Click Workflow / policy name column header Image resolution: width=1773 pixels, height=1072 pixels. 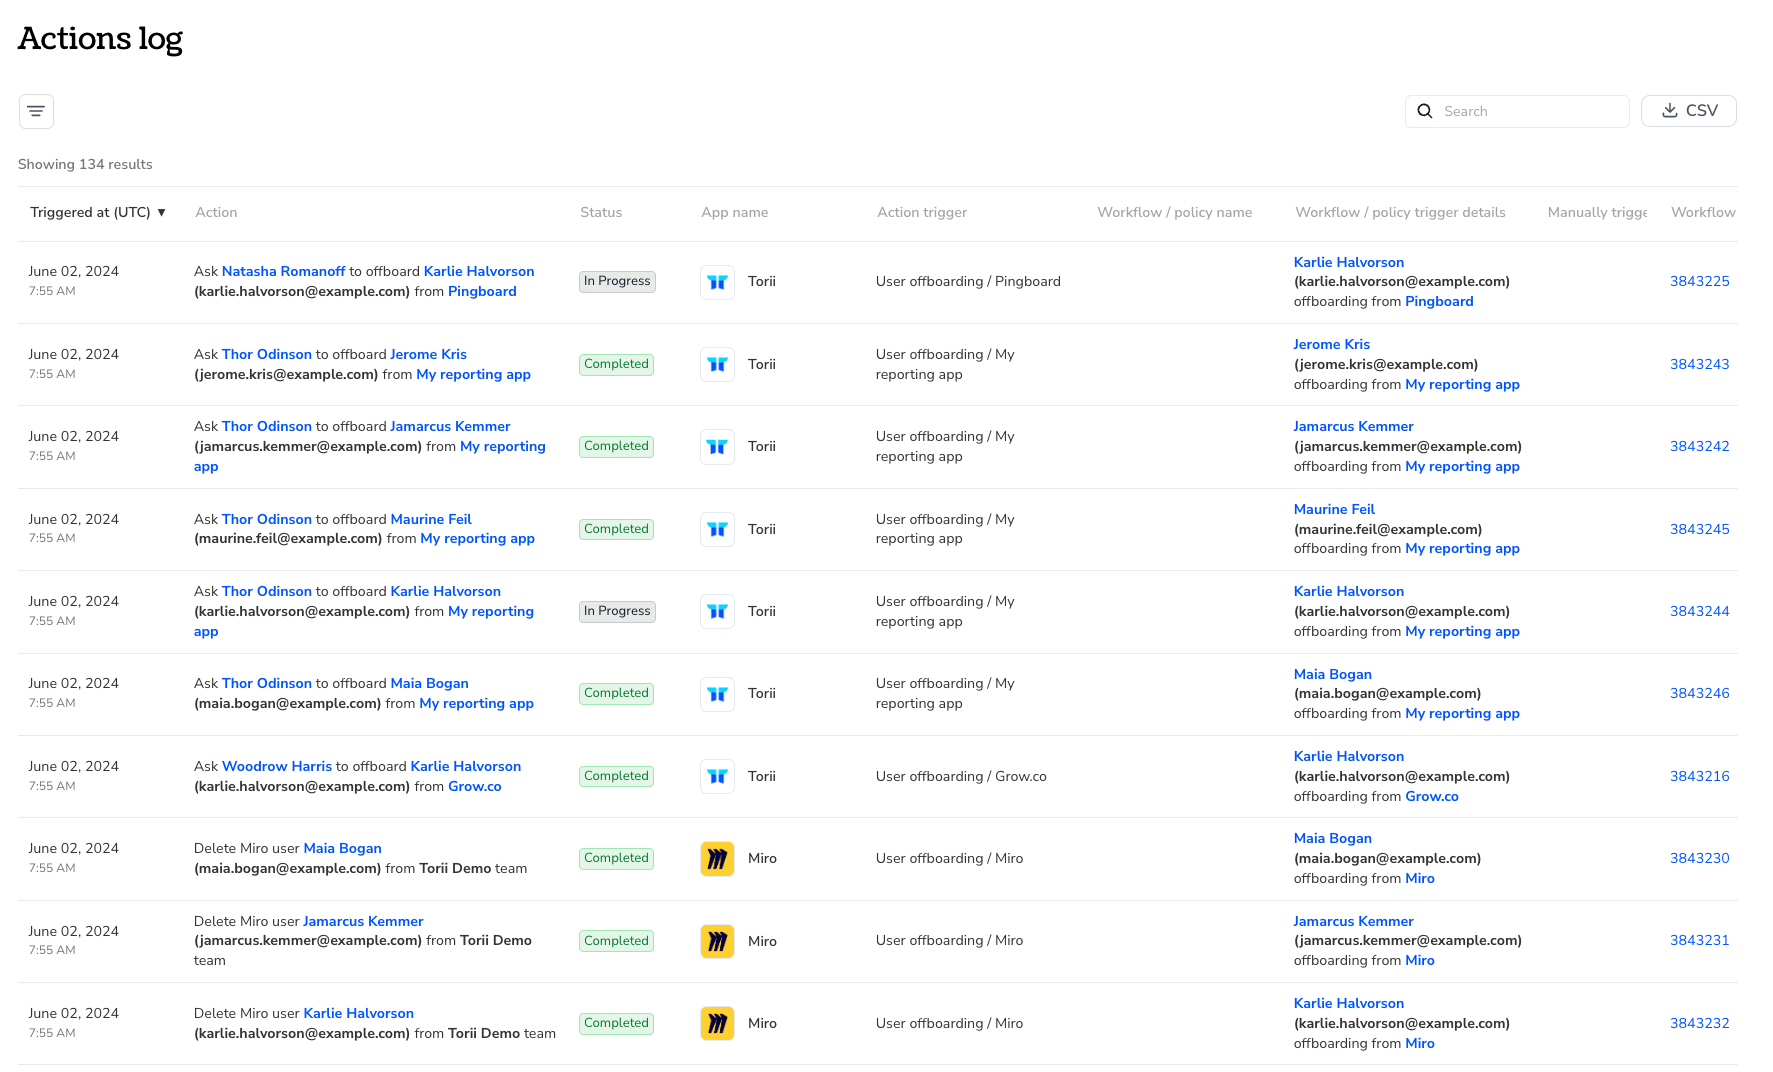coord(1174,212)
